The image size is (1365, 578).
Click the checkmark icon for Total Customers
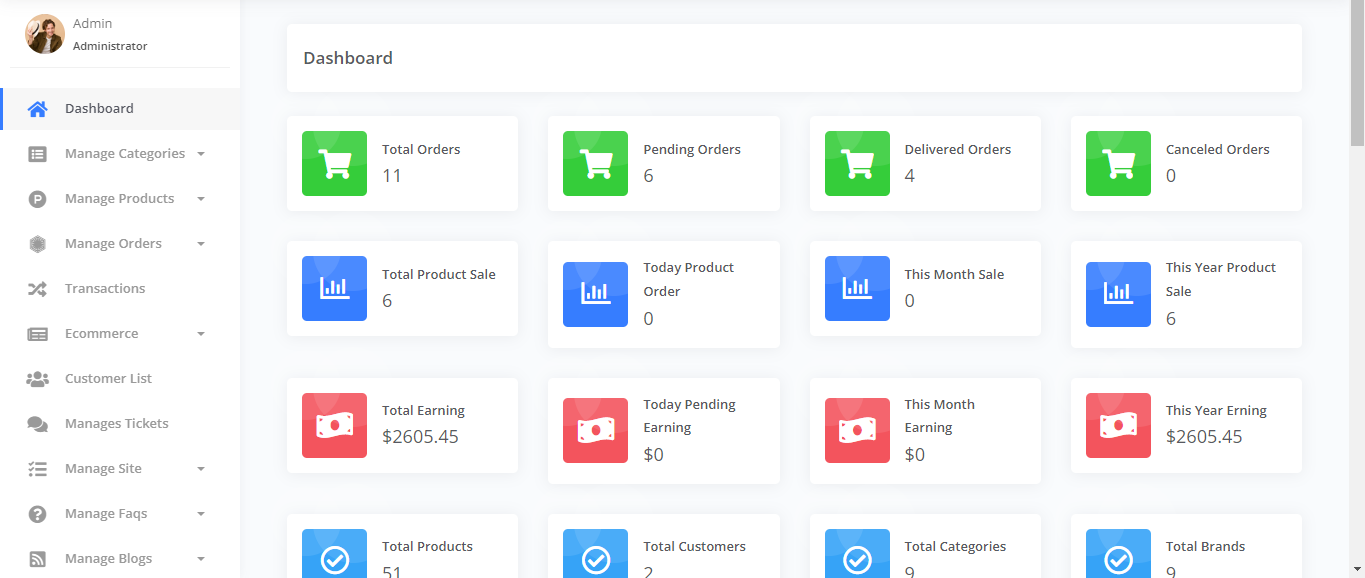pyautogui.click(x=595, y=558)
